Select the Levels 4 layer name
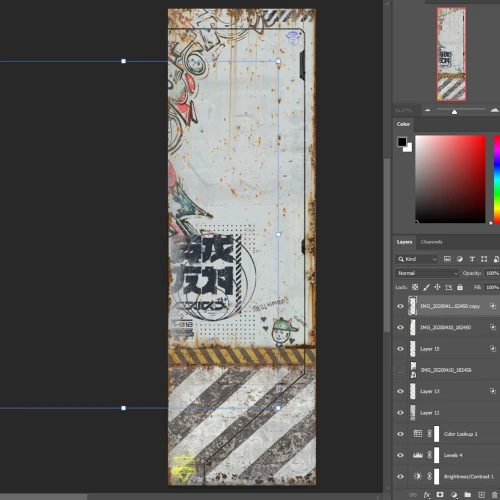Image resolution: width=500 pixels, height=500 pixels. (x=453, y=455)
